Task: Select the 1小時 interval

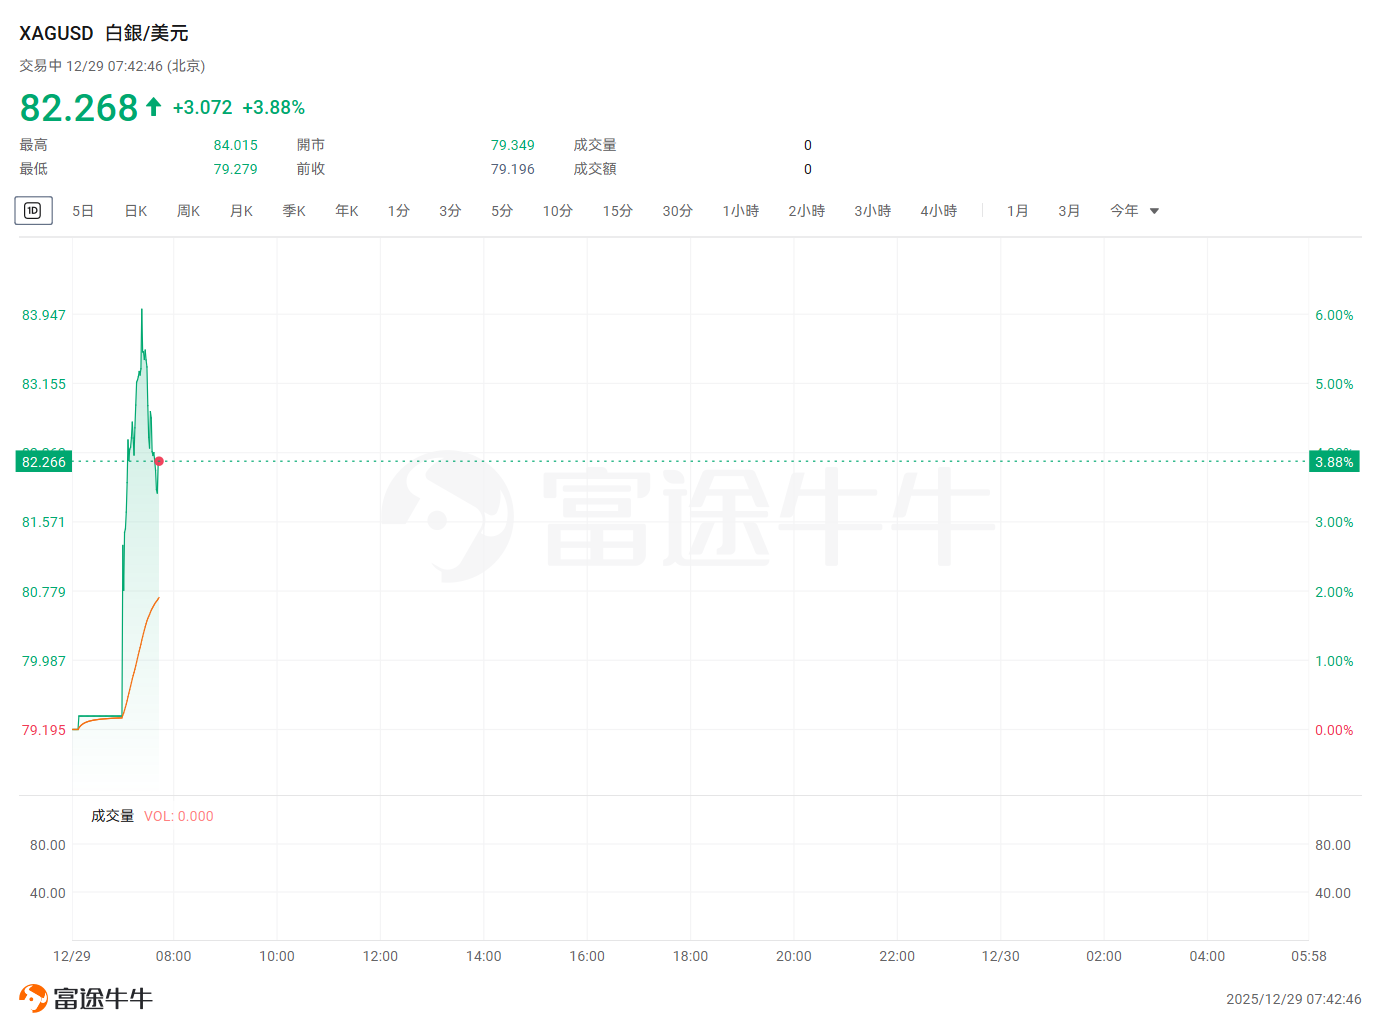Action: [740, 211]
